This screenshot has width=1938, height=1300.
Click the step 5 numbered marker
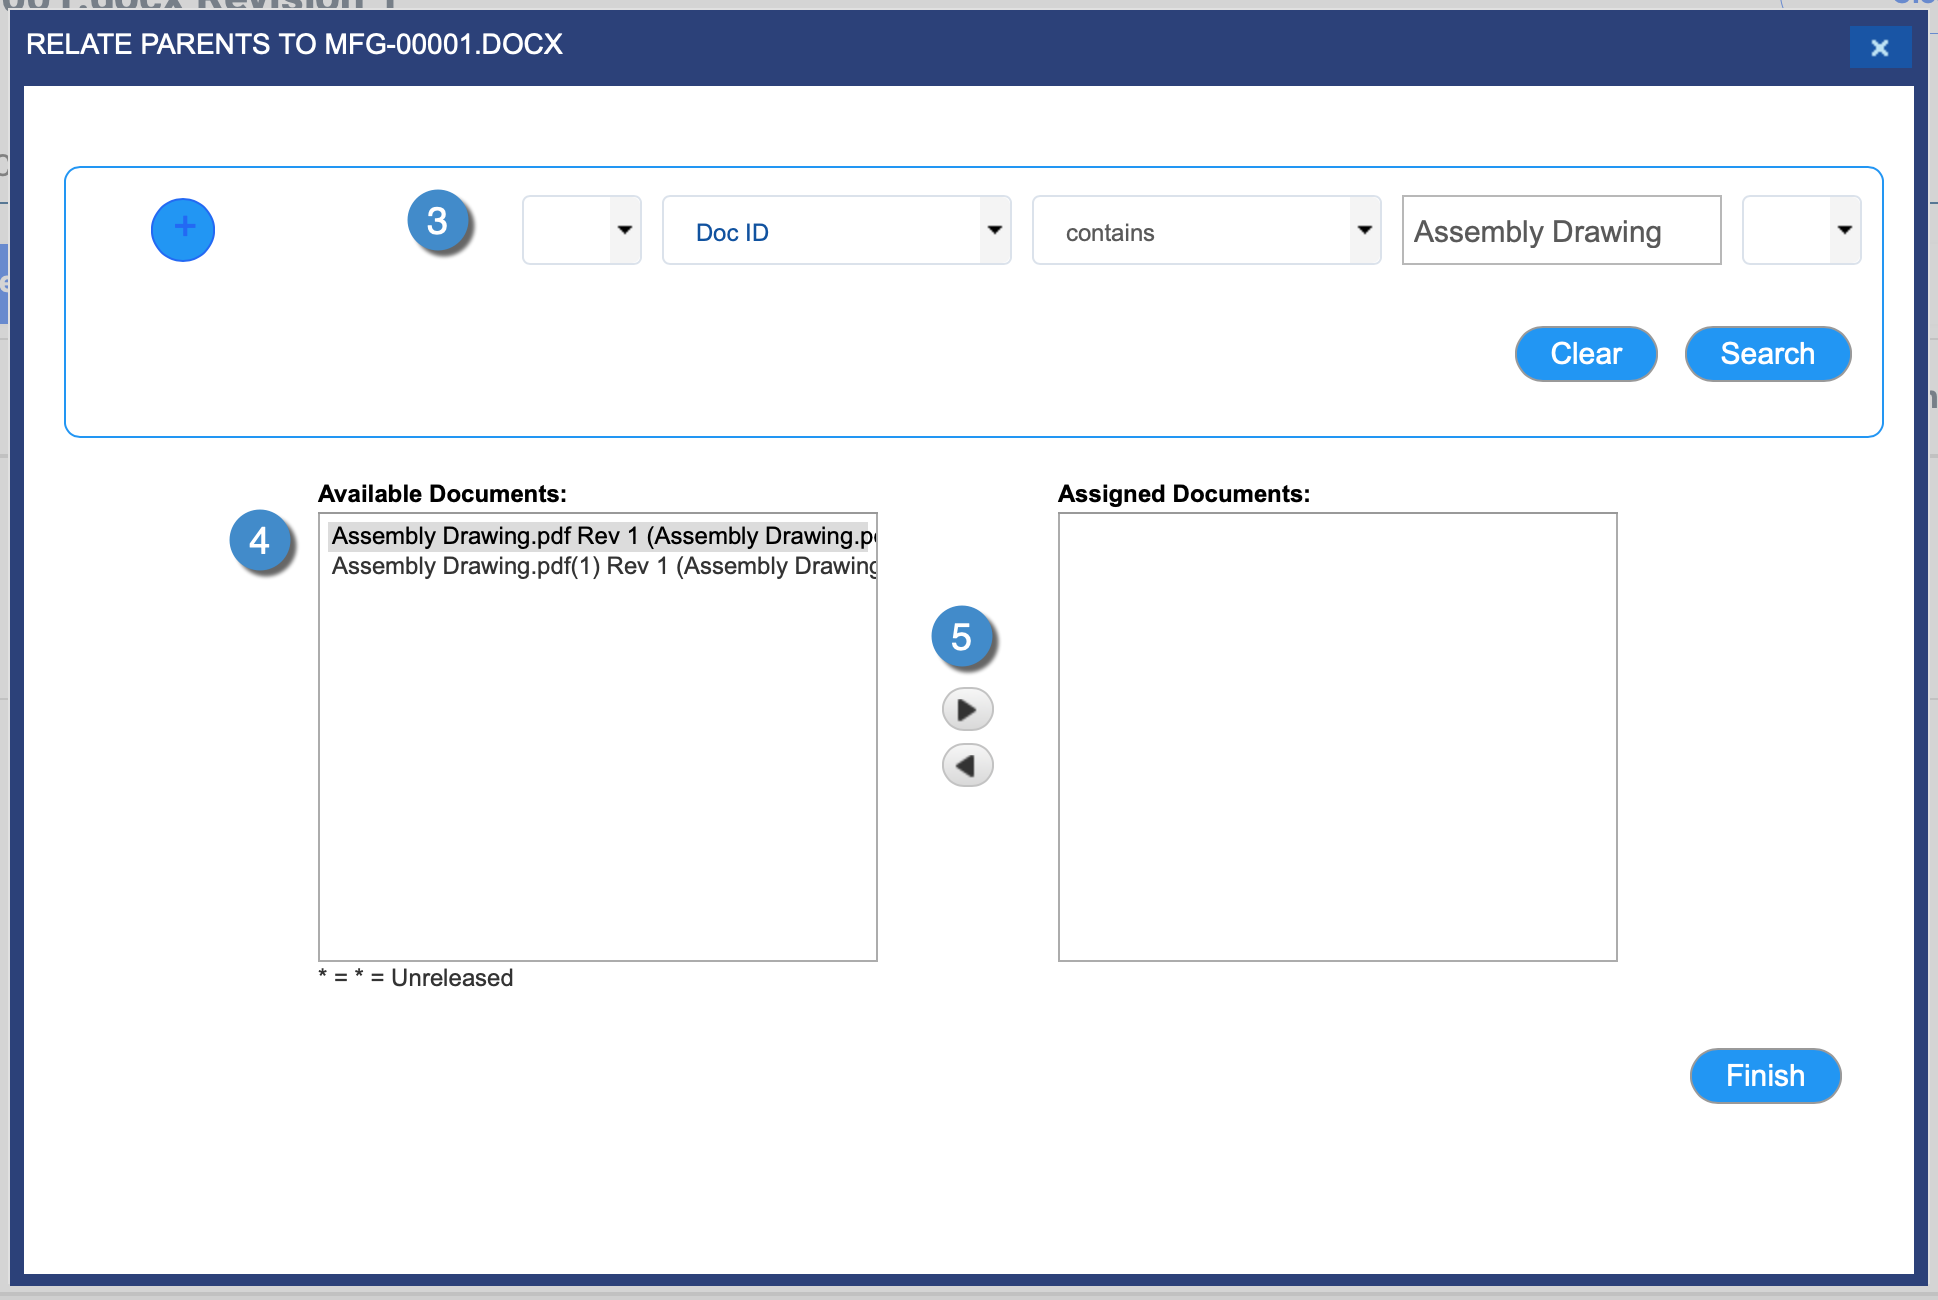[x=962, y=637]
